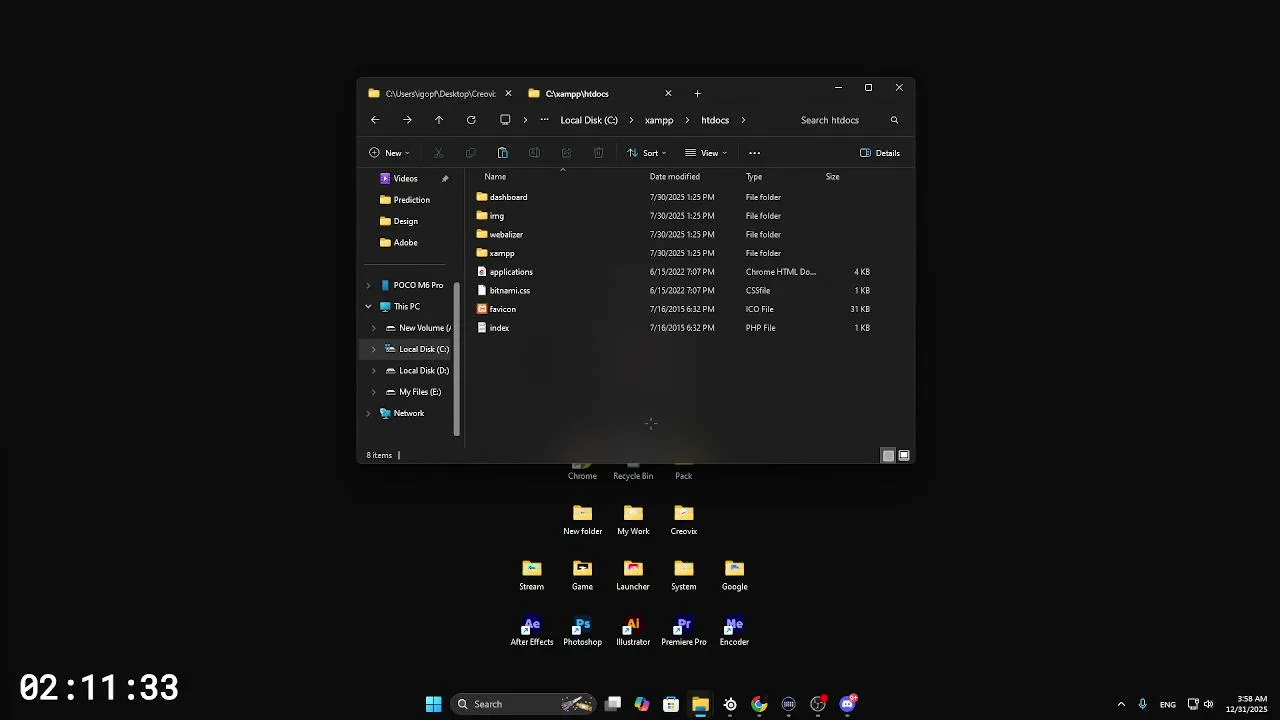The image size is (1280, 720).
Task: Click the Rename icon in toolbar
Action: 534,153
